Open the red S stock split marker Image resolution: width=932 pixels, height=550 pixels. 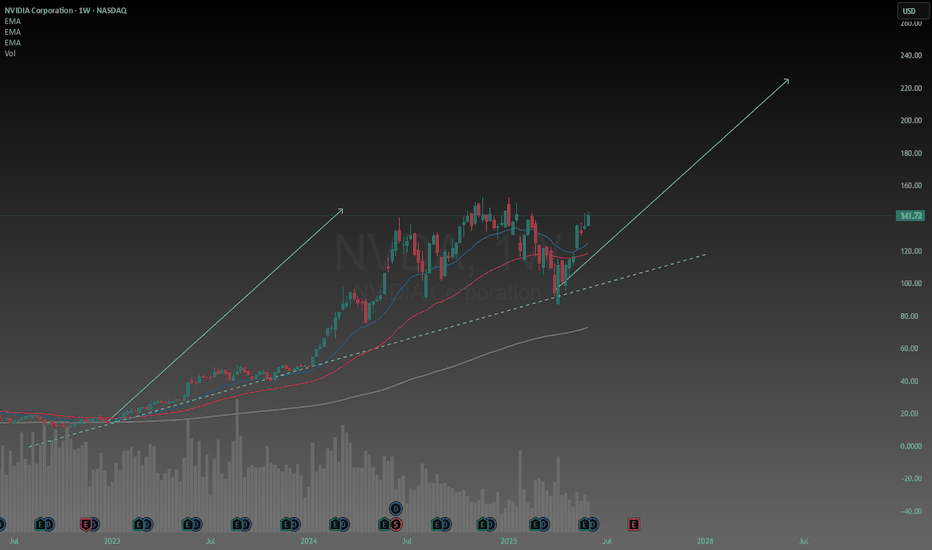pos(396,524)
